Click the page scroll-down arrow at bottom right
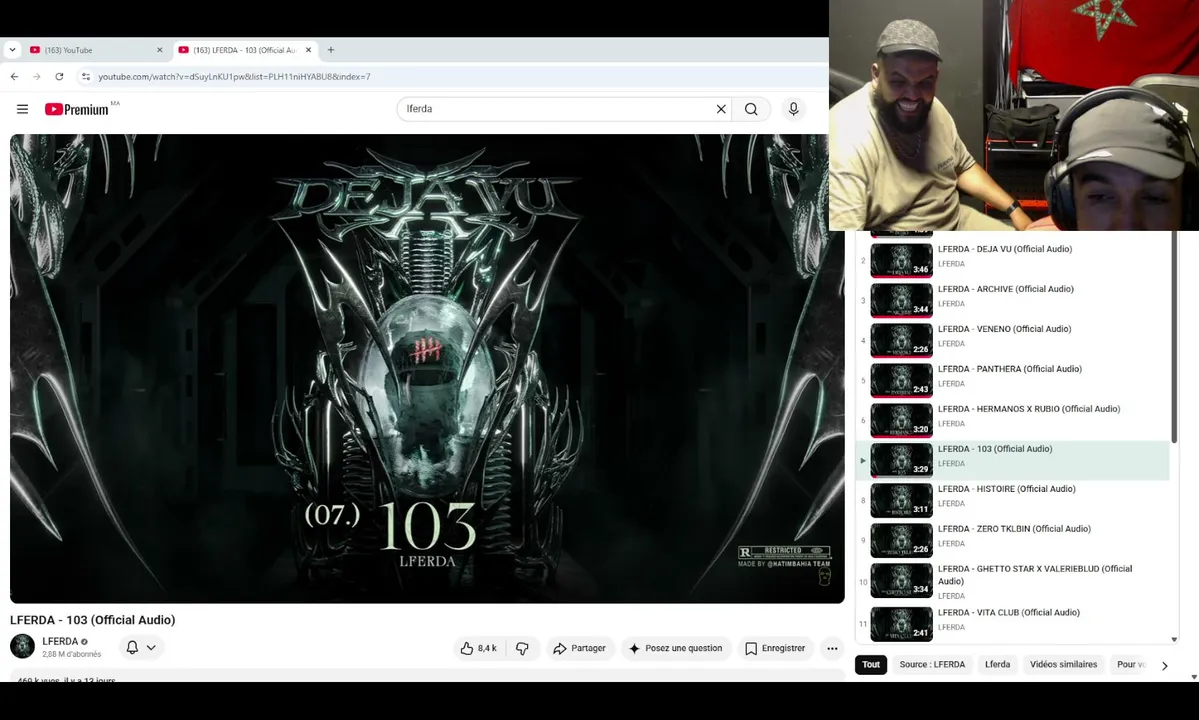Screen dimensions: 1199x720 coord(1194,677)
